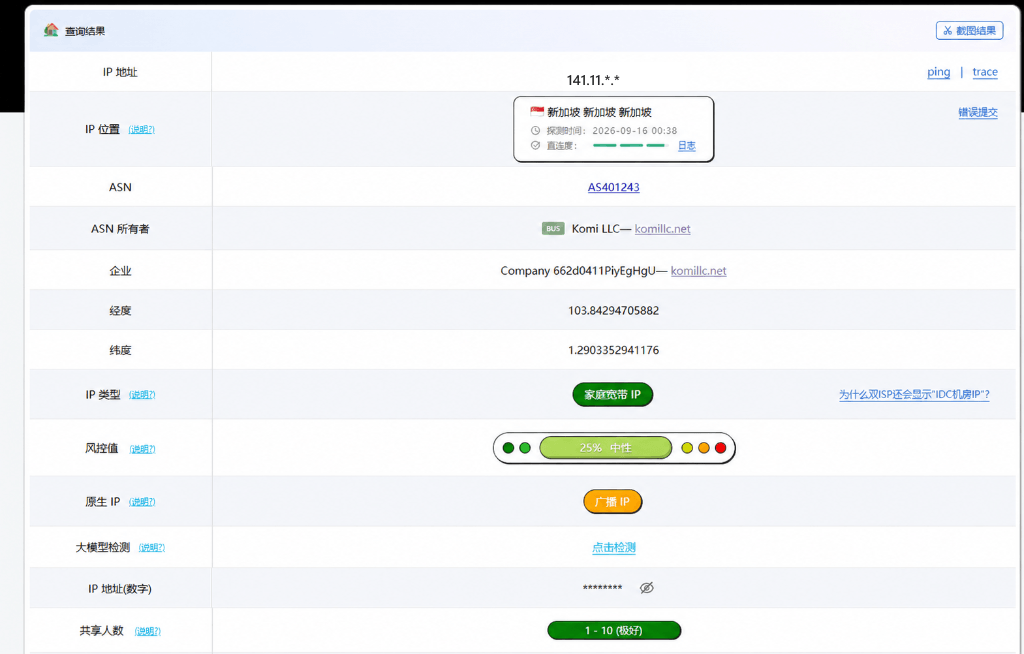The width and height of the screenshot is (1024, 654).
Task: Open the 说明 link beside 共享人数
Action: point(148,631)
